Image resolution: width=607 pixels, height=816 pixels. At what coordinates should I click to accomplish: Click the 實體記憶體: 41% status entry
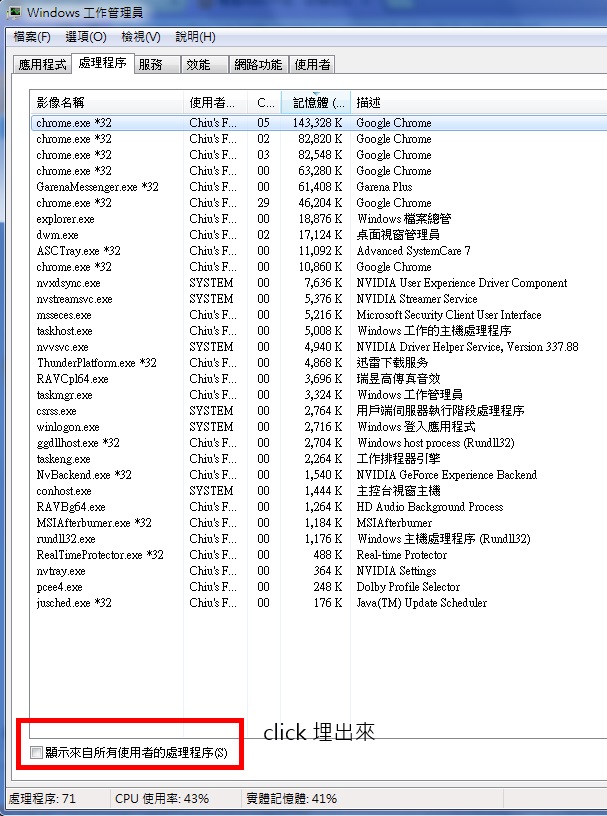[x=292, y=798]
